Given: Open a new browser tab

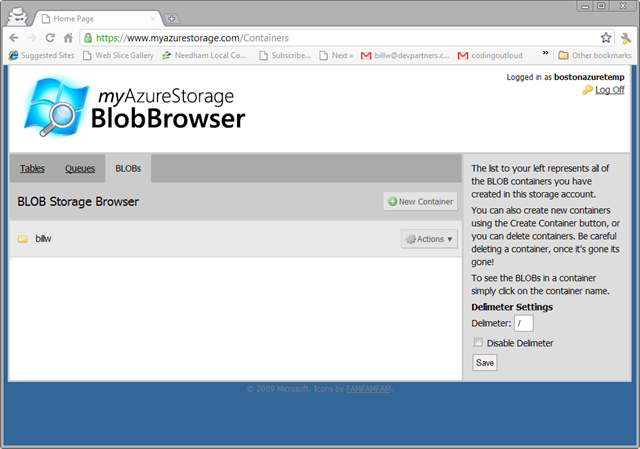Looking at the screenshot, I should point(172,18).
